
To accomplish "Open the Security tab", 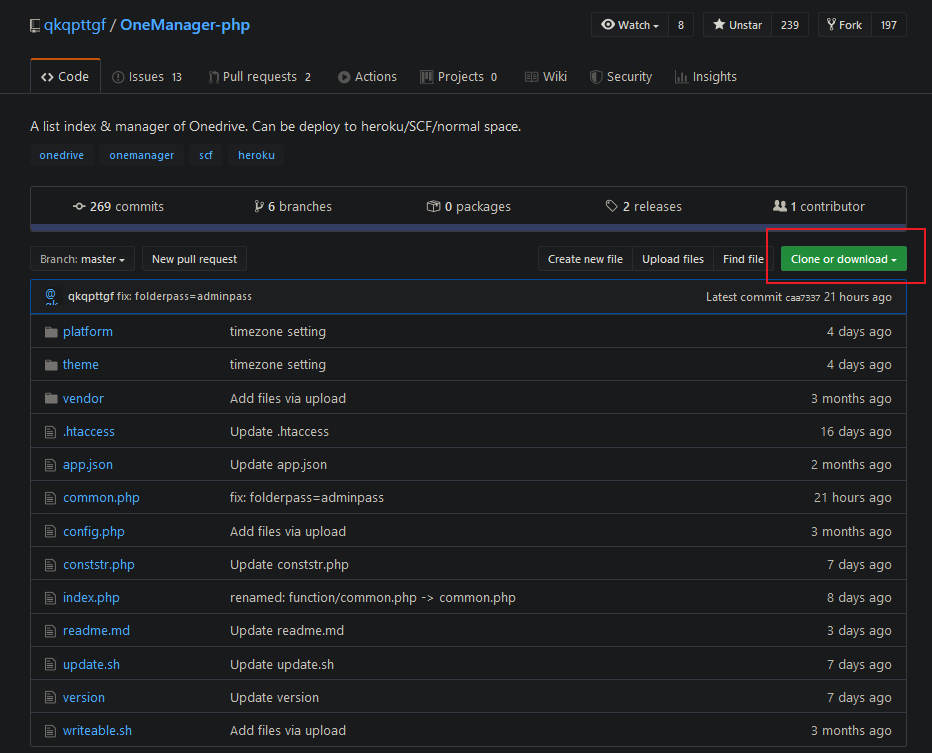I will click(621, 77).
